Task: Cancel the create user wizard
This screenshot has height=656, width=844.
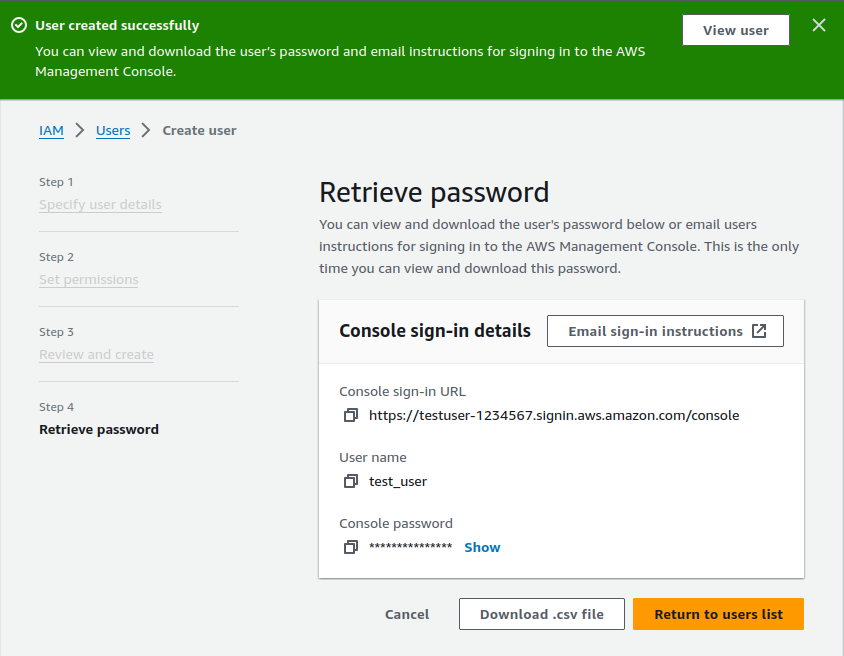Action: [x=407, y=614]
